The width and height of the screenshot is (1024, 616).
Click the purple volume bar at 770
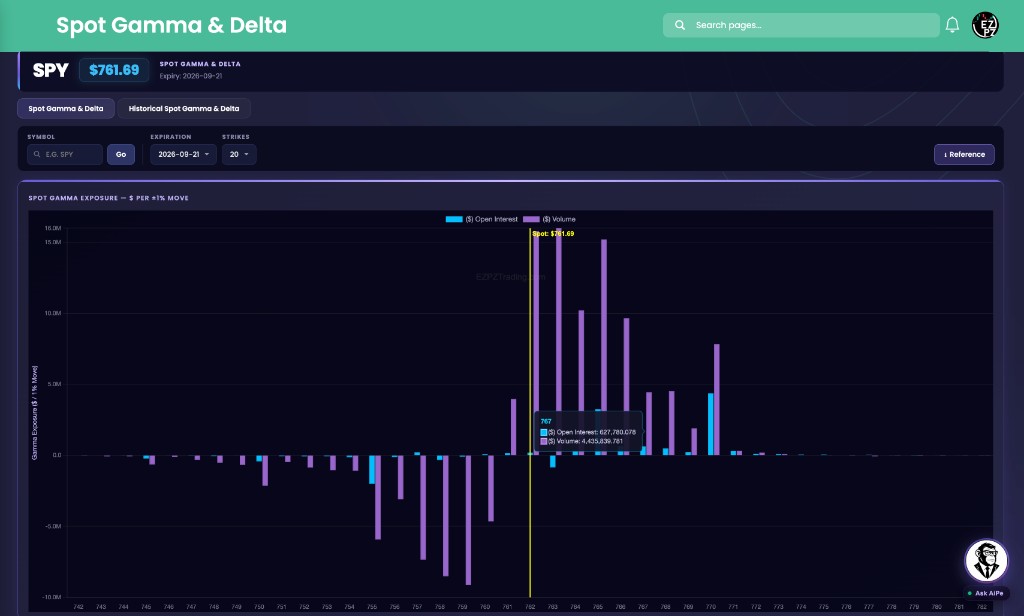click(x=716, y=399)
